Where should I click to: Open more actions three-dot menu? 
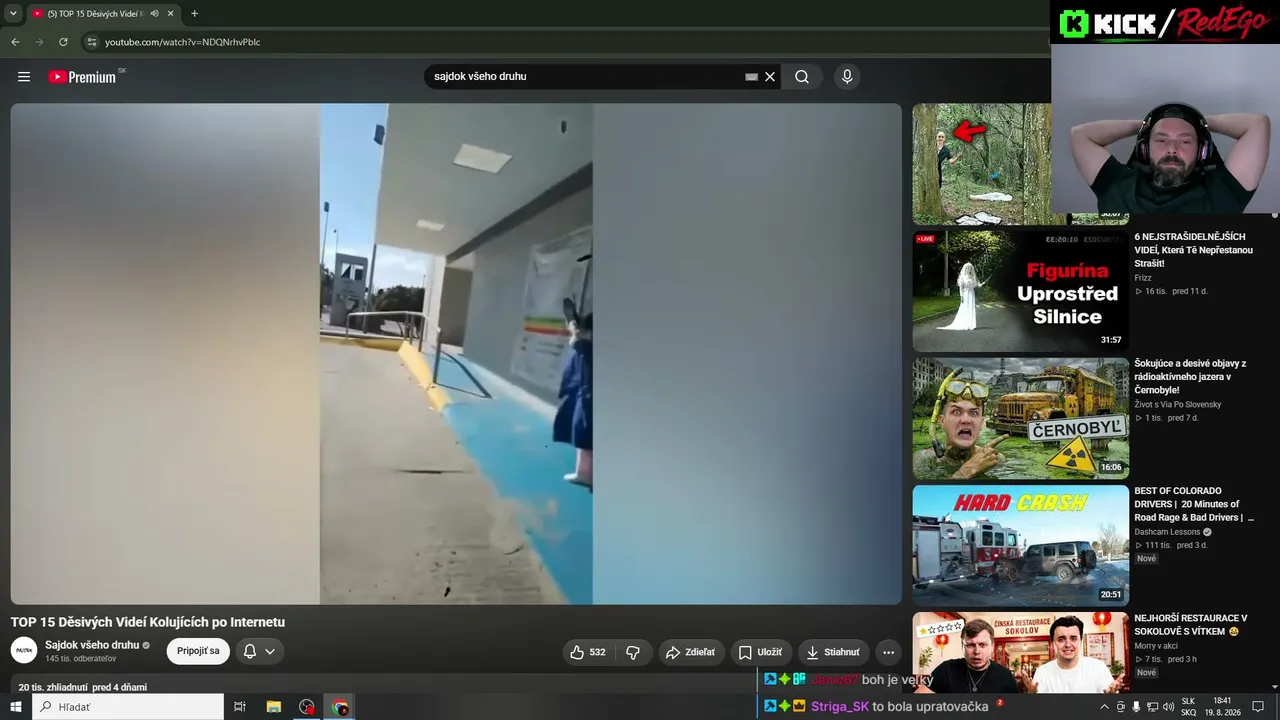(x=888, y=652)
